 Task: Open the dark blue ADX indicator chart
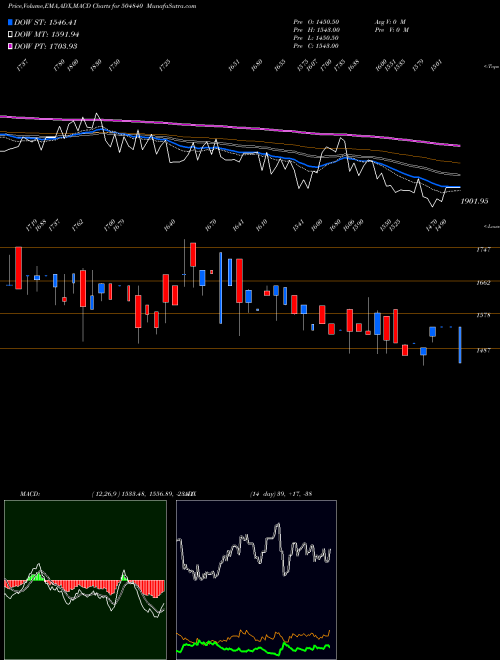pos(256,580)
